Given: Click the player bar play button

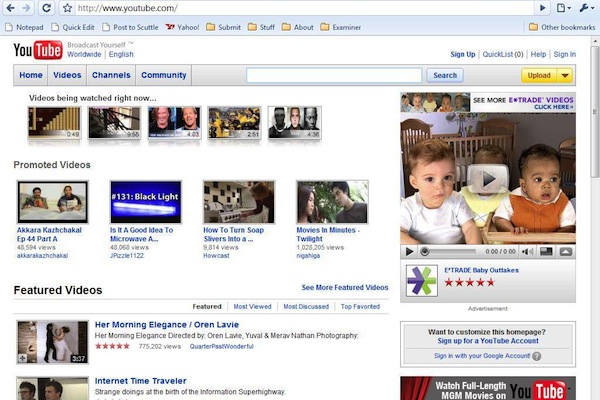Looking at the screenshot, I should click(x=409, y=251).
